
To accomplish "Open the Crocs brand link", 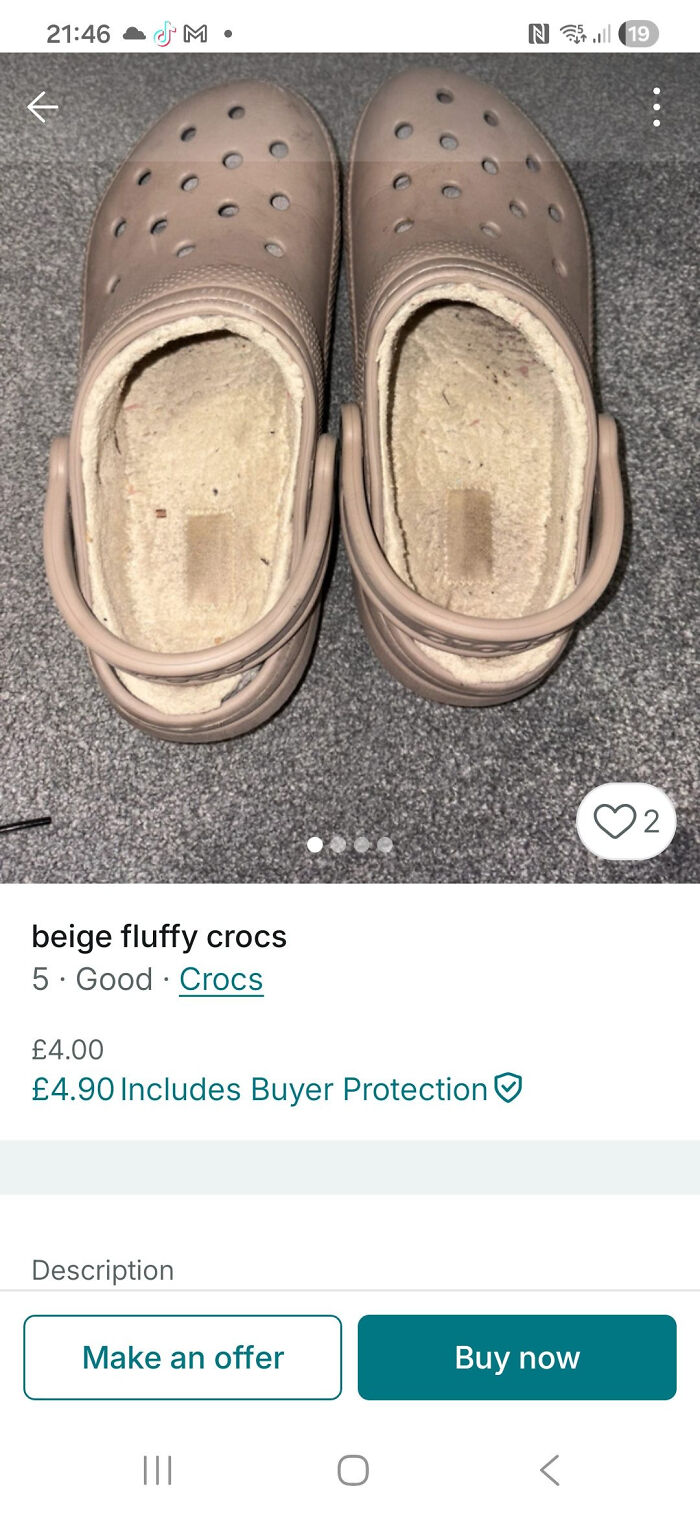I will (x=220, y=979).
